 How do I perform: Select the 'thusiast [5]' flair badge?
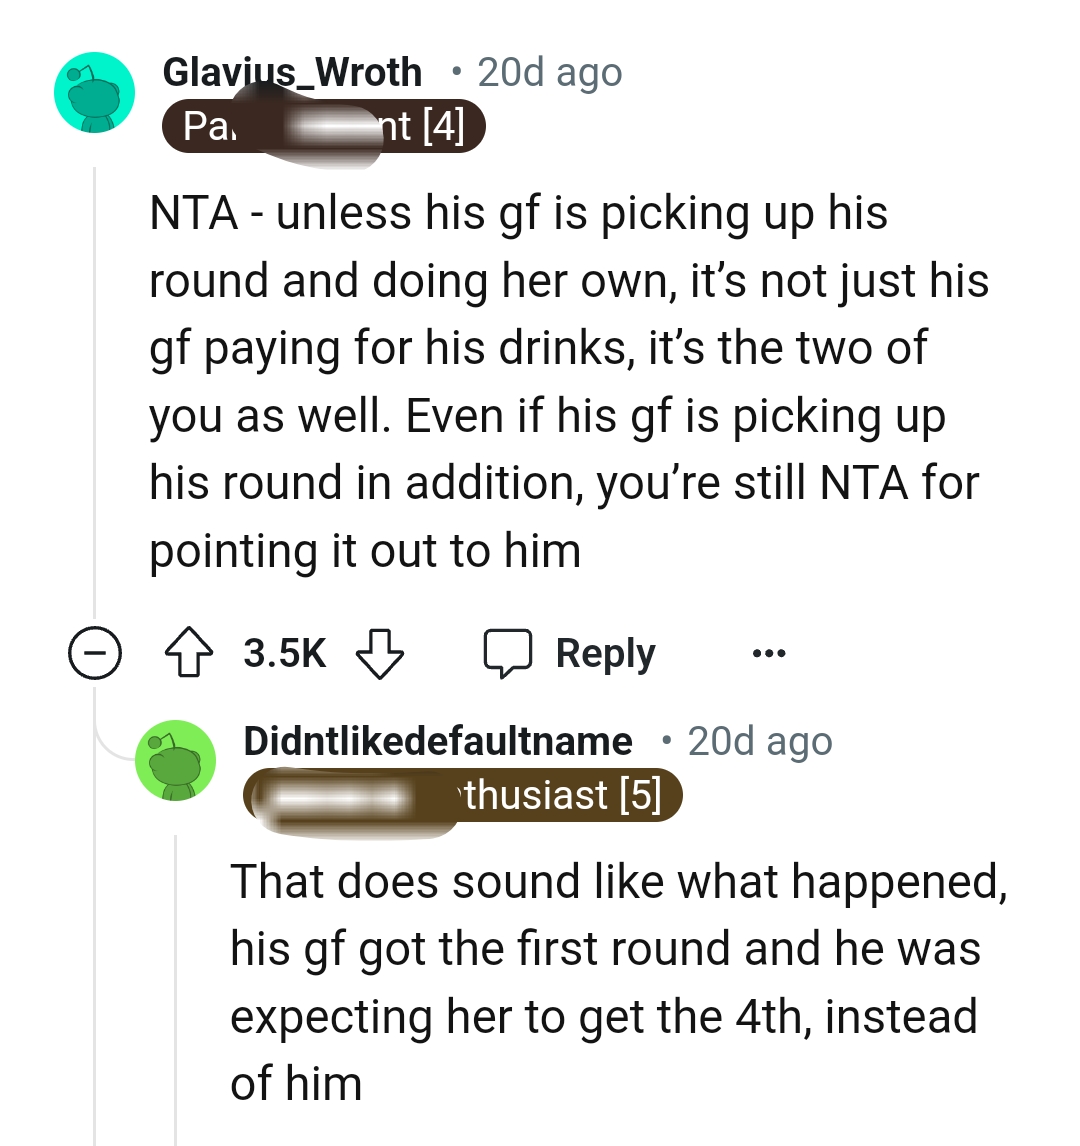coord(462,795)
